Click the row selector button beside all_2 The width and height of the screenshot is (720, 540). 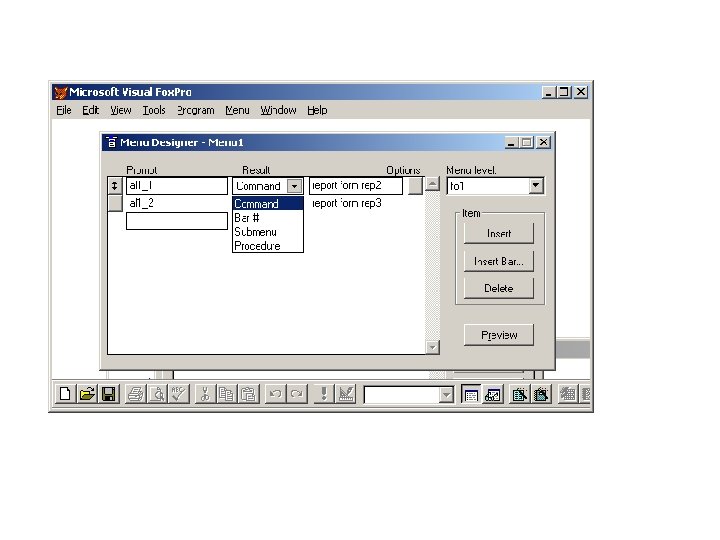(115, 203)
